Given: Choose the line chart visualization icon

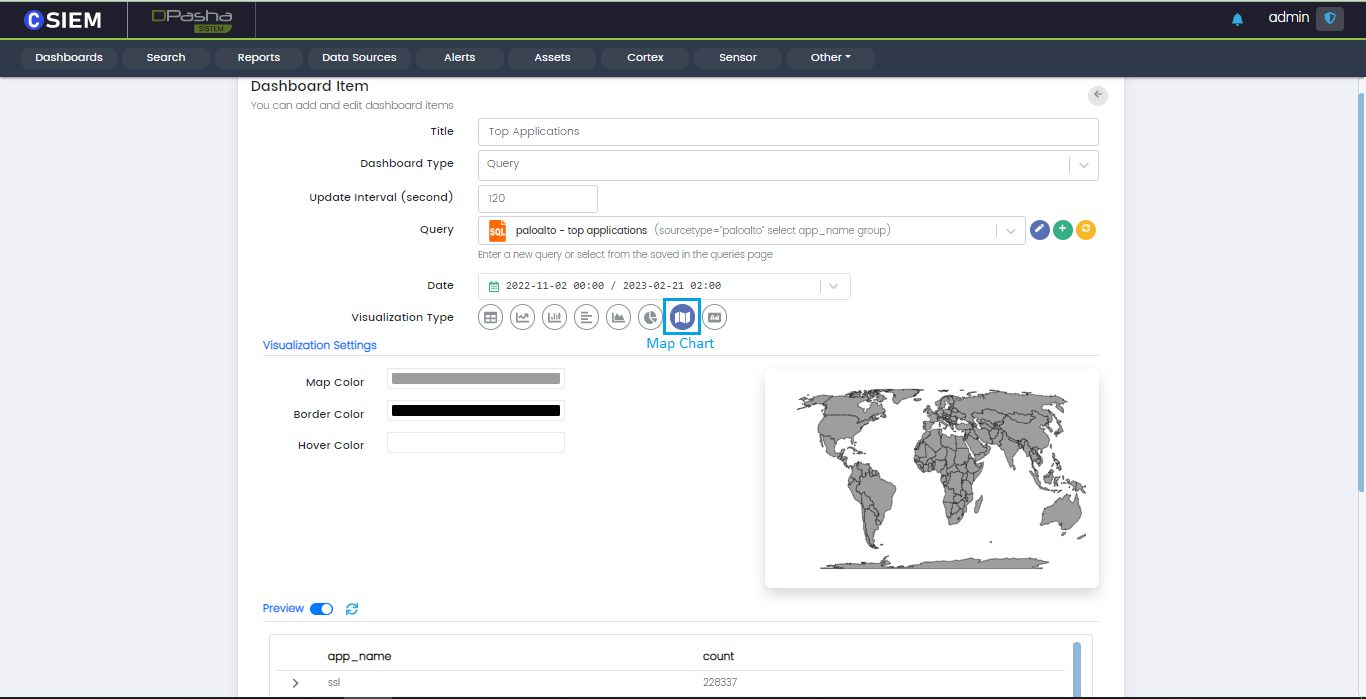Looking at the screenshot, I should pyautogui.click(x=522, y=317).
